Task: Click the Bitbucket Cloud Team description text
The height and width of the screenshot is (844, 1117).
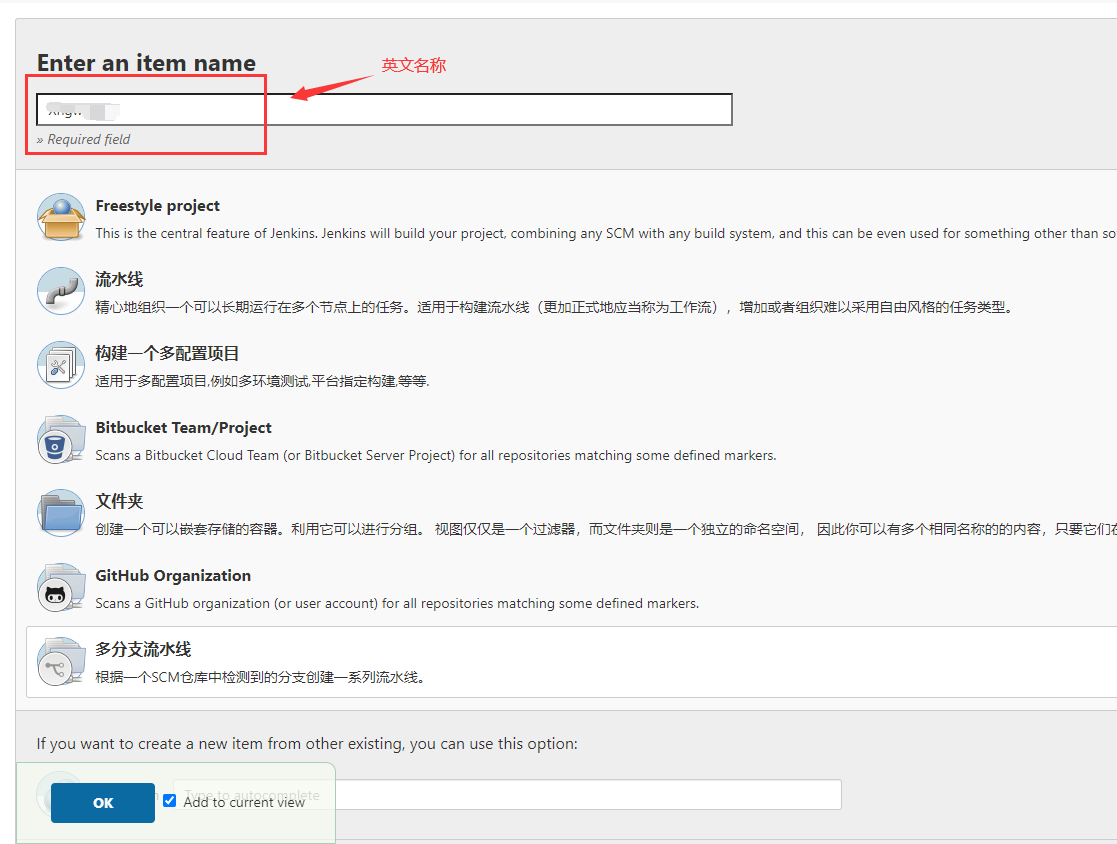Action: [436, 455]
